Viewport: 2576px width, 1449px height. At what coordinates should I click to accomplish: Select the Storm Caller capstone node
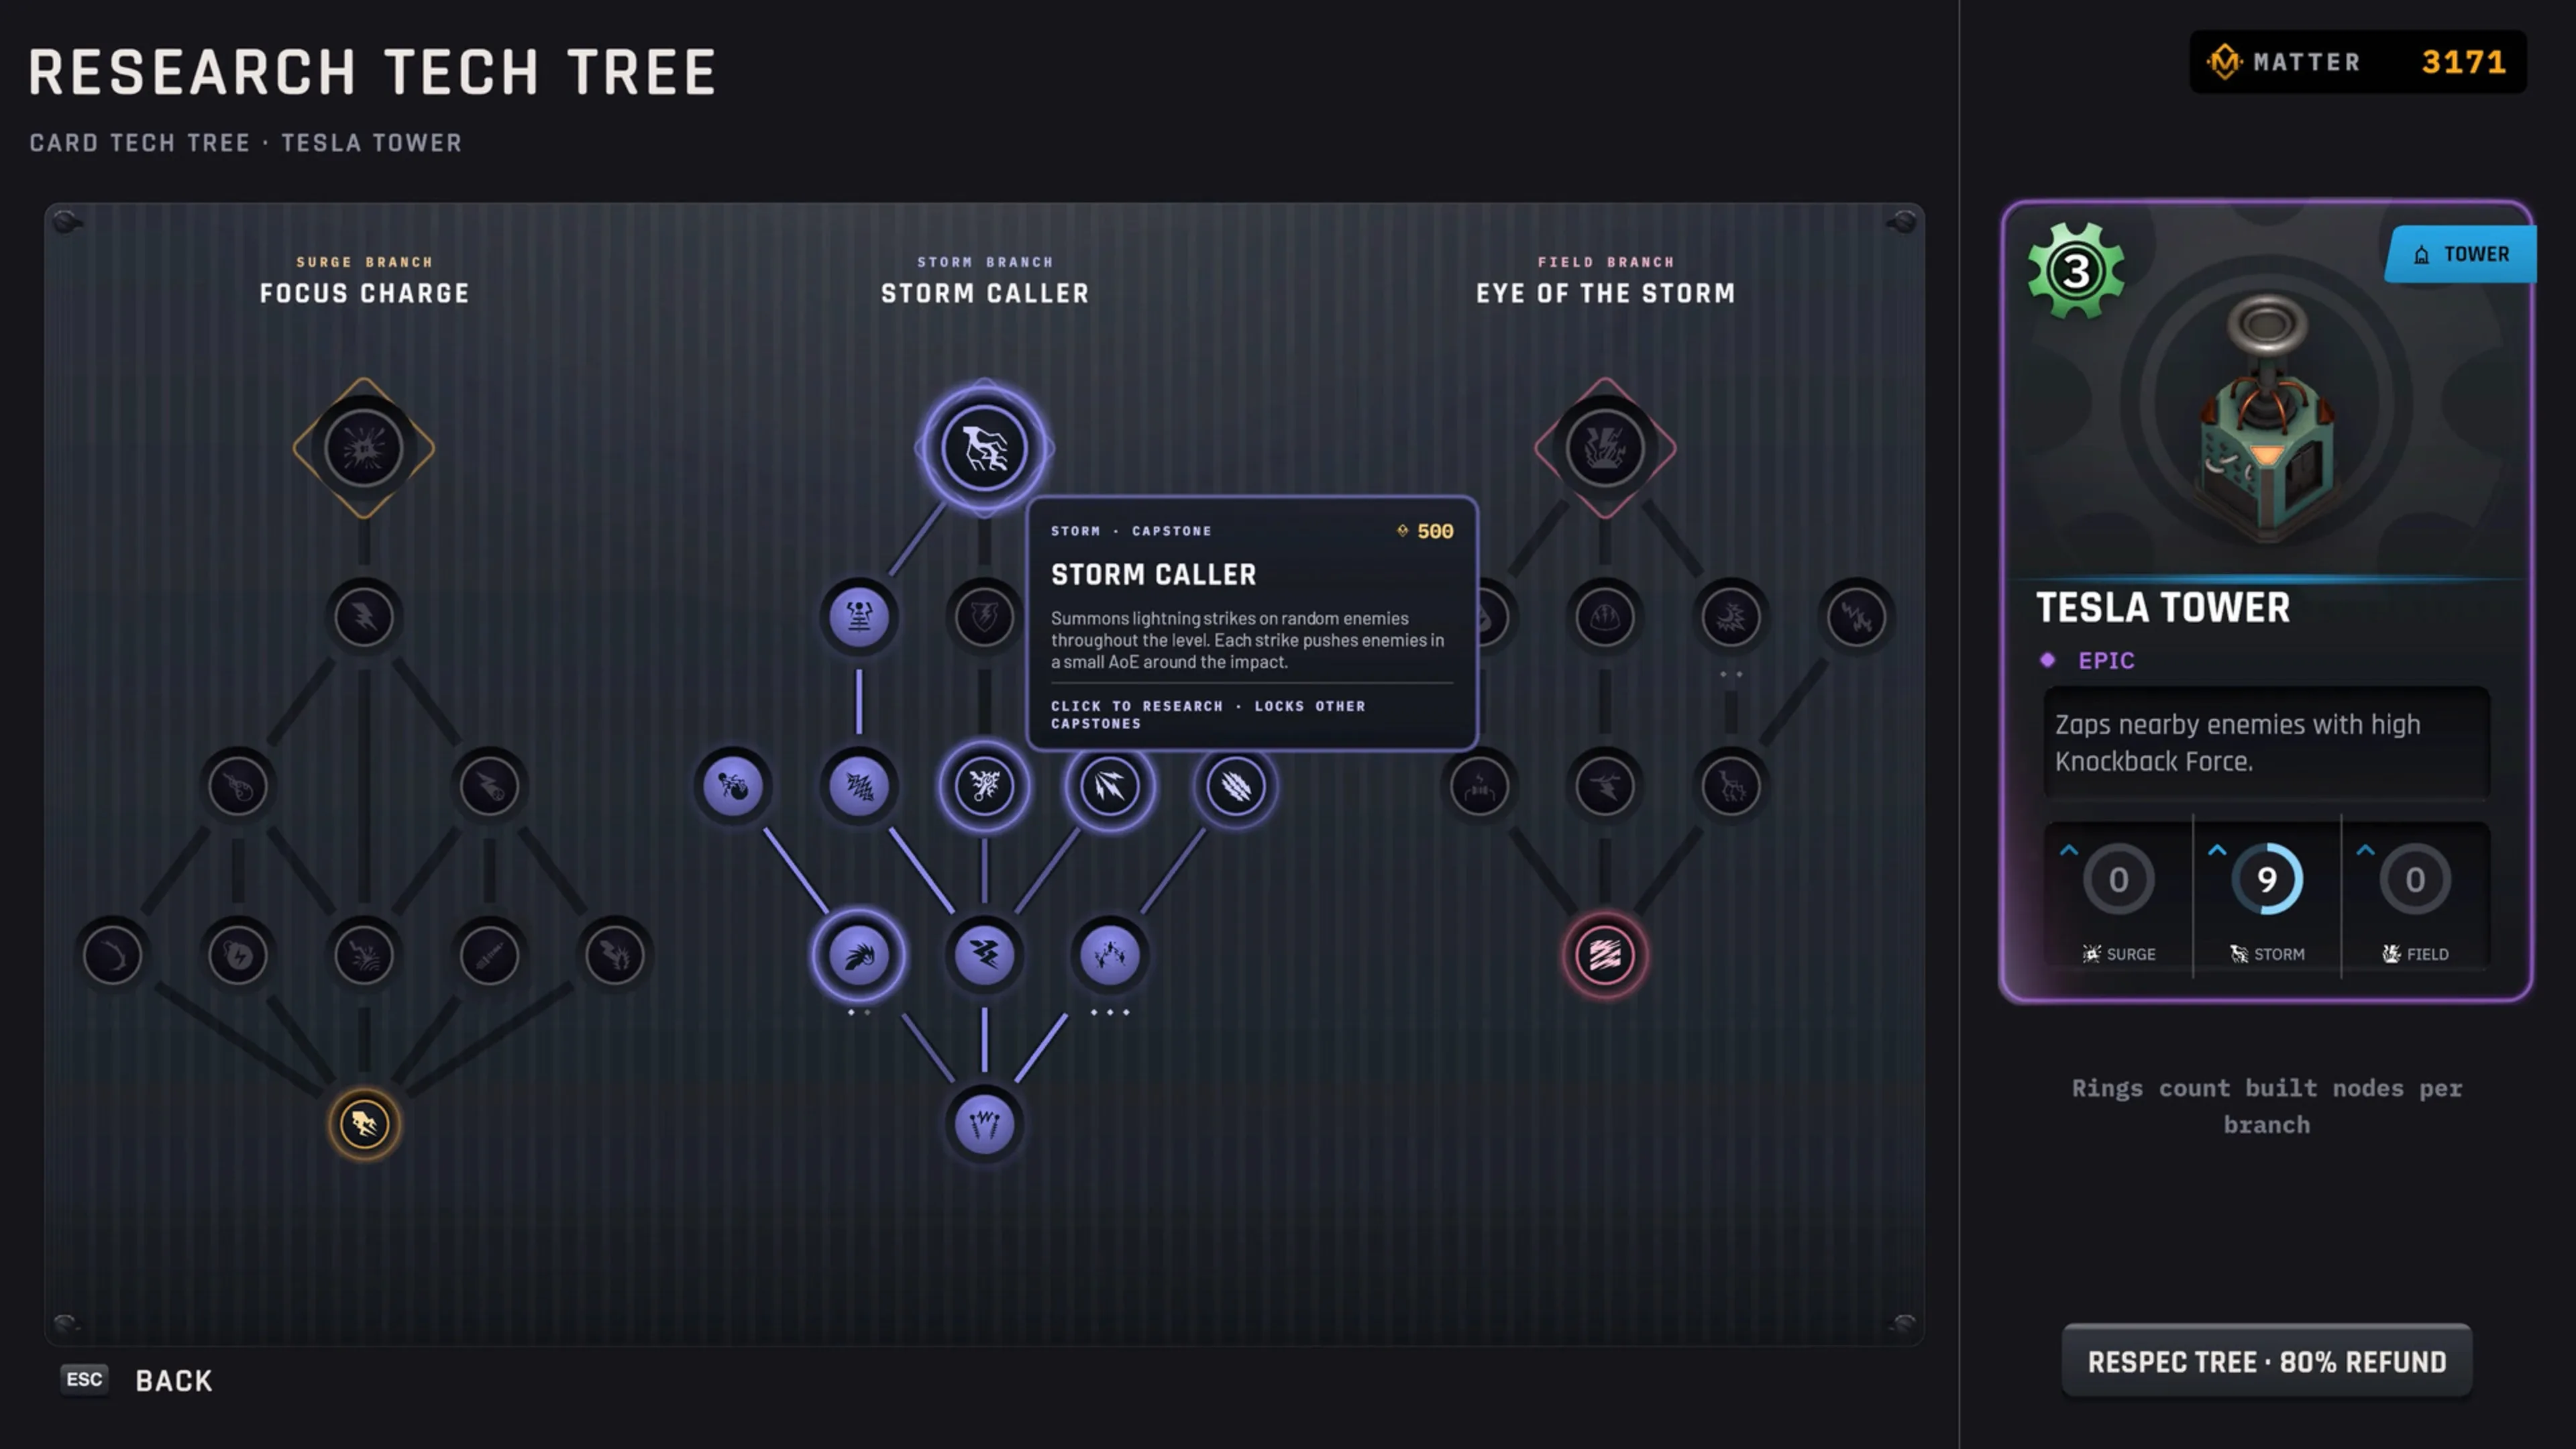[x=984, y=448]
